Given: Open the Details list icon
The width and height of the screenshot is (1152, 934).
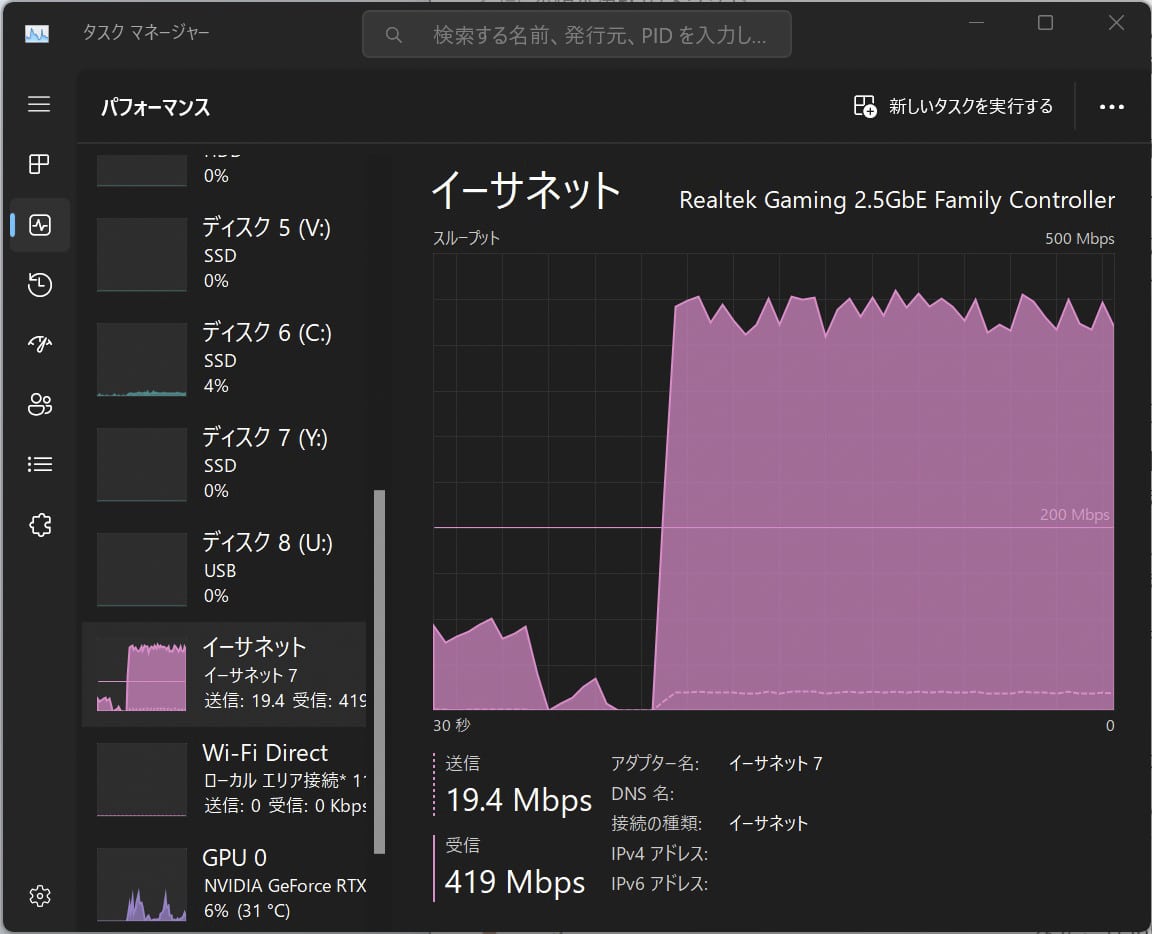Looking at the screenshot, I should (x=40, y=464).
